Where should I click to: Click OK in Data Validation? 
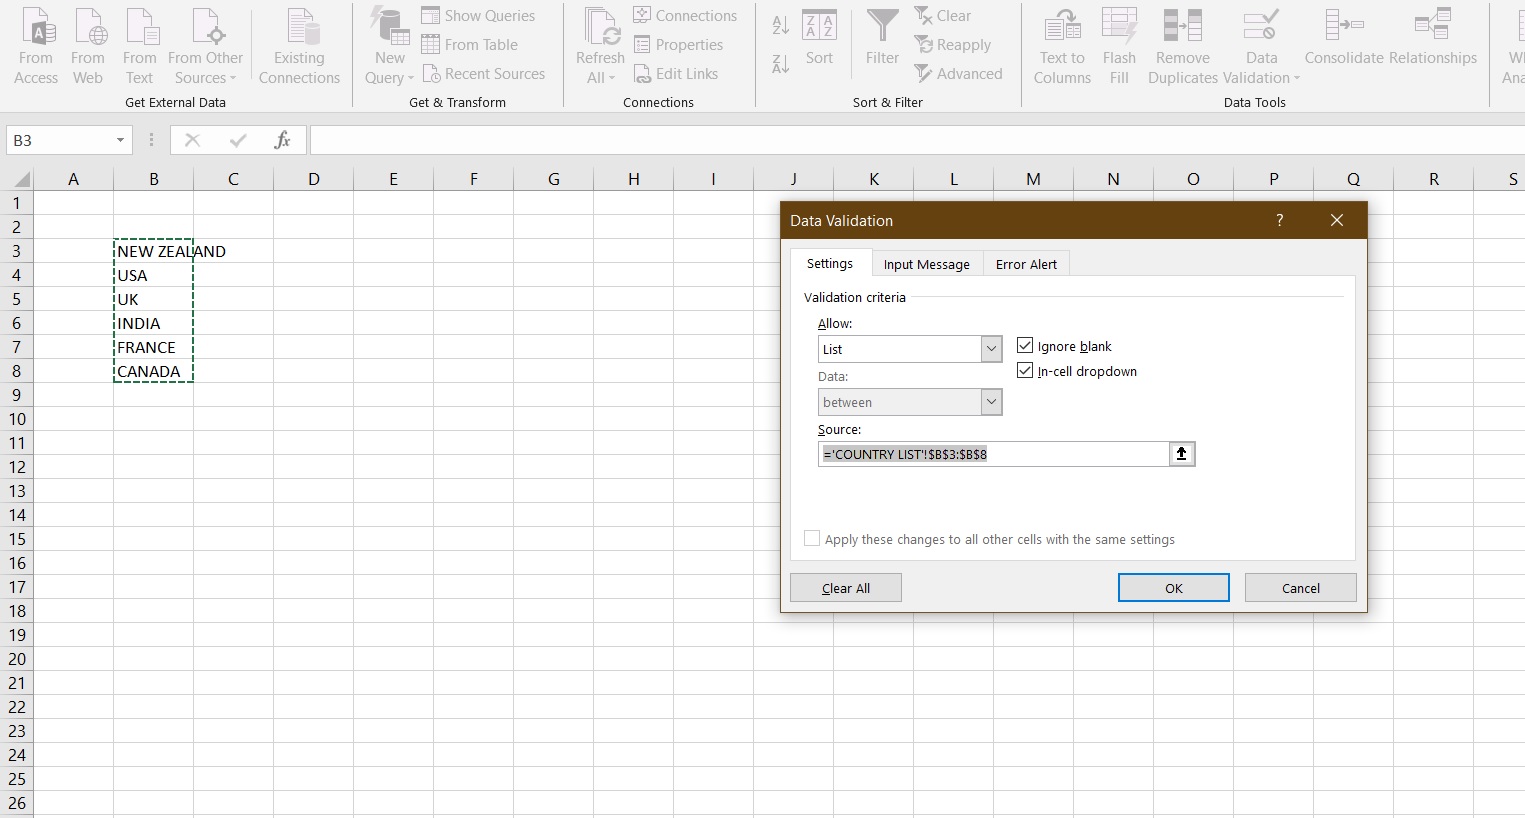point(1174,588)
